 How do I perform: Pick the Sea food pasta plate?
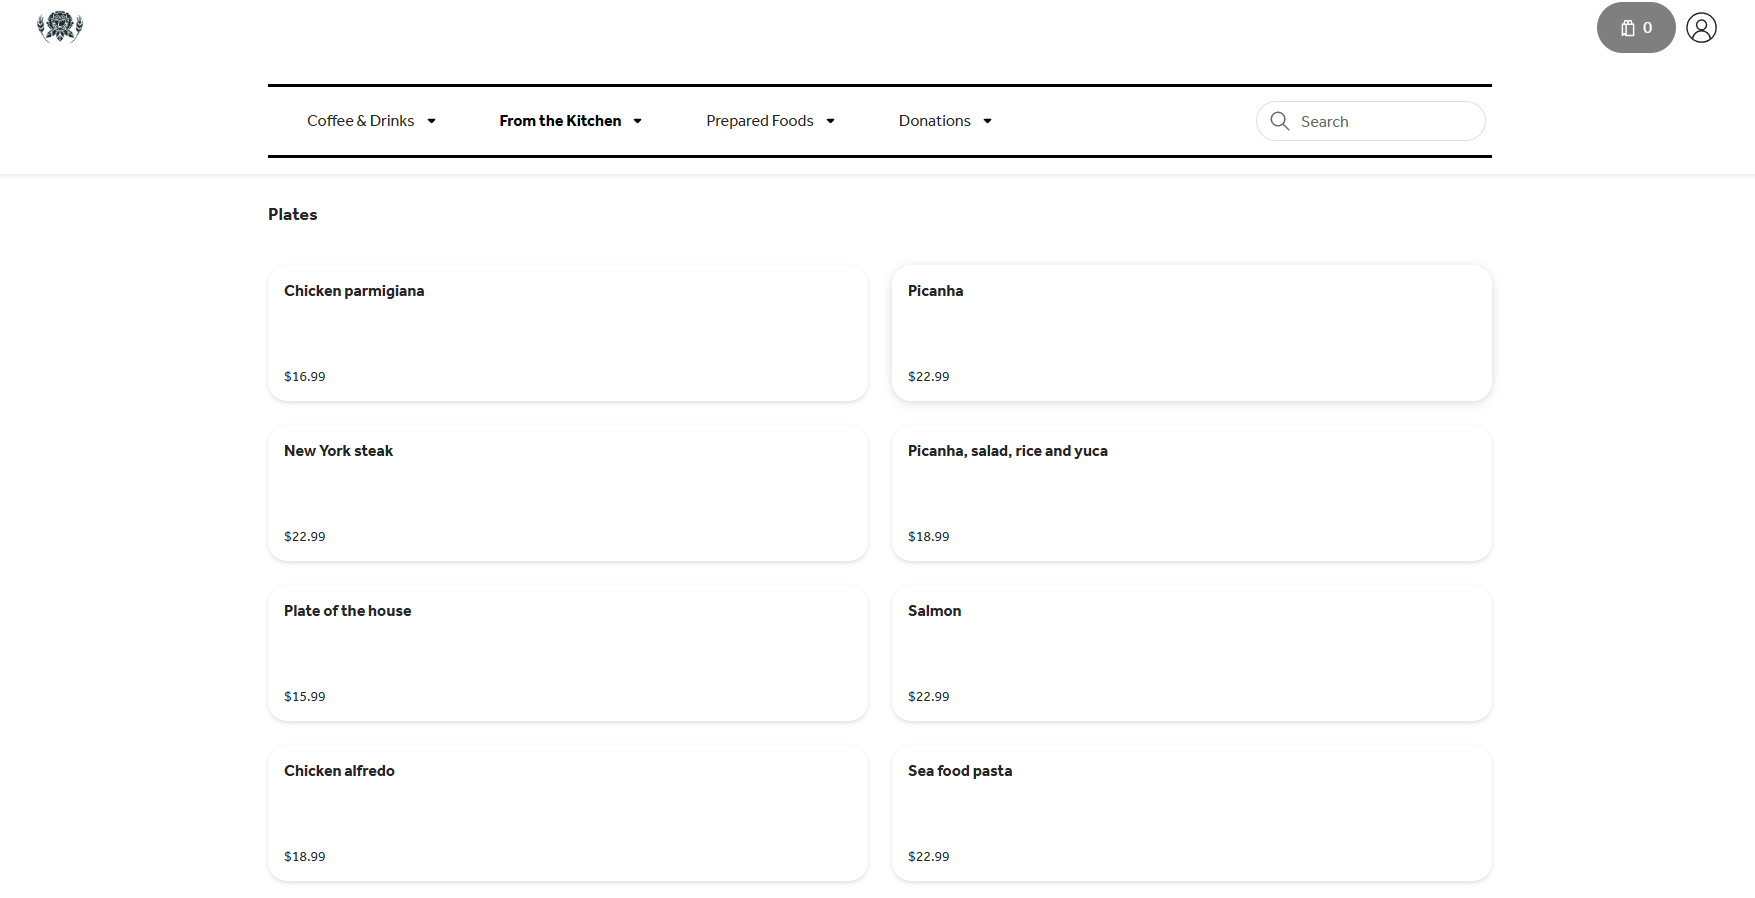pyautogui.click(x=1191, y=813)
